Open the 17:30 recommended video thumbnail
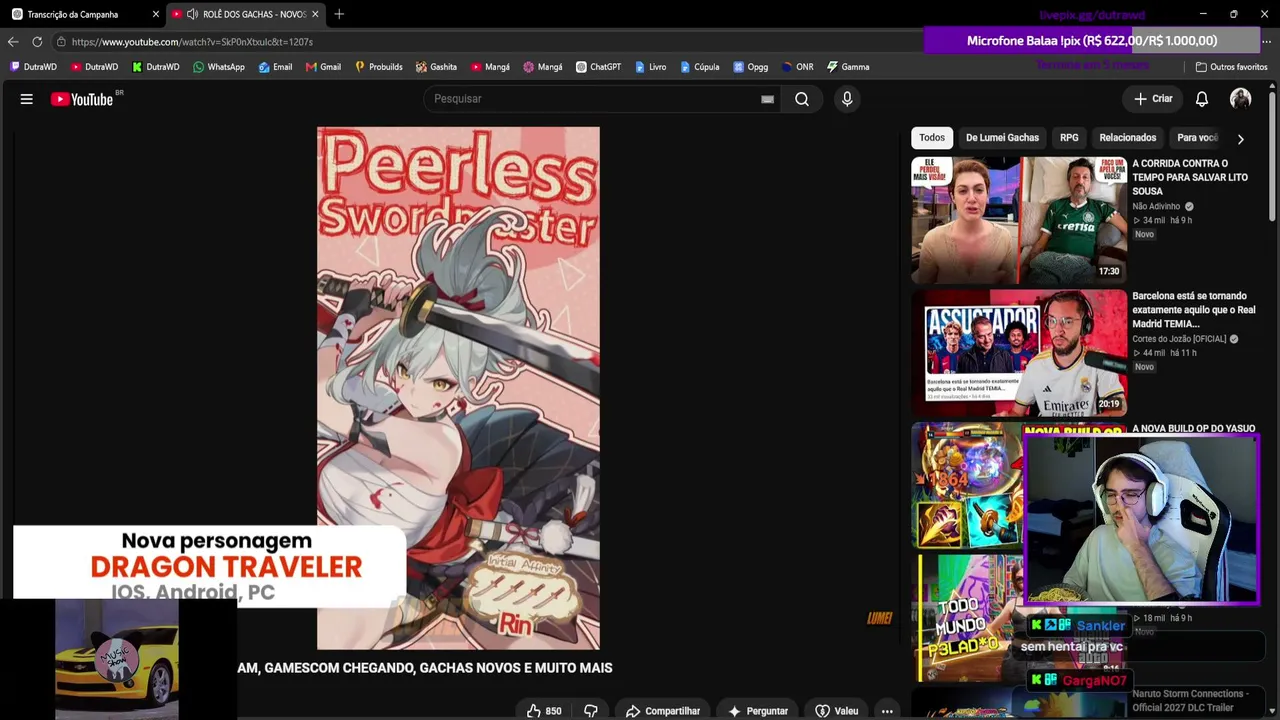Screen dimensions: 1280x720 point(1018,220)
